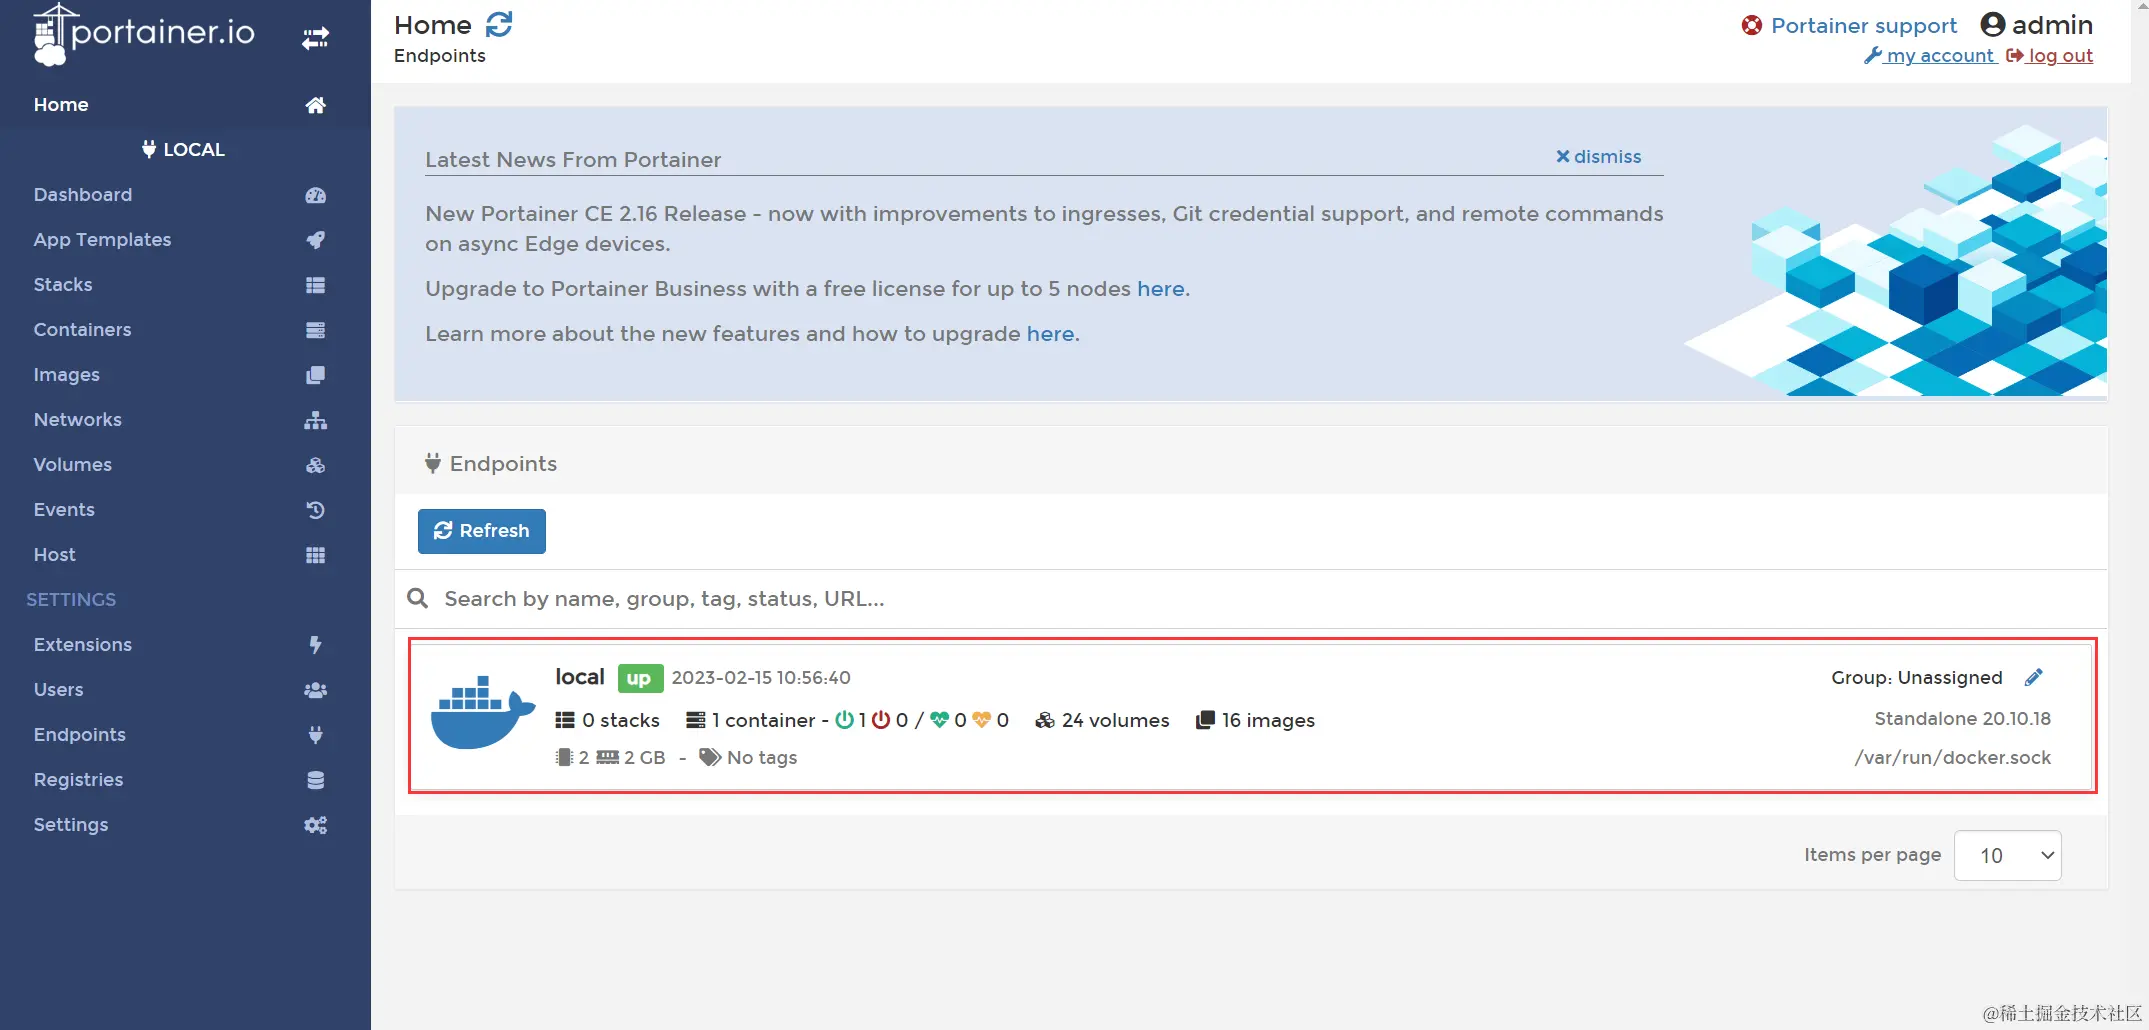Click '/var/run/docker.sock' URL text
The height and width of the screenshot is (1030, 2149).
point(1952,758)
